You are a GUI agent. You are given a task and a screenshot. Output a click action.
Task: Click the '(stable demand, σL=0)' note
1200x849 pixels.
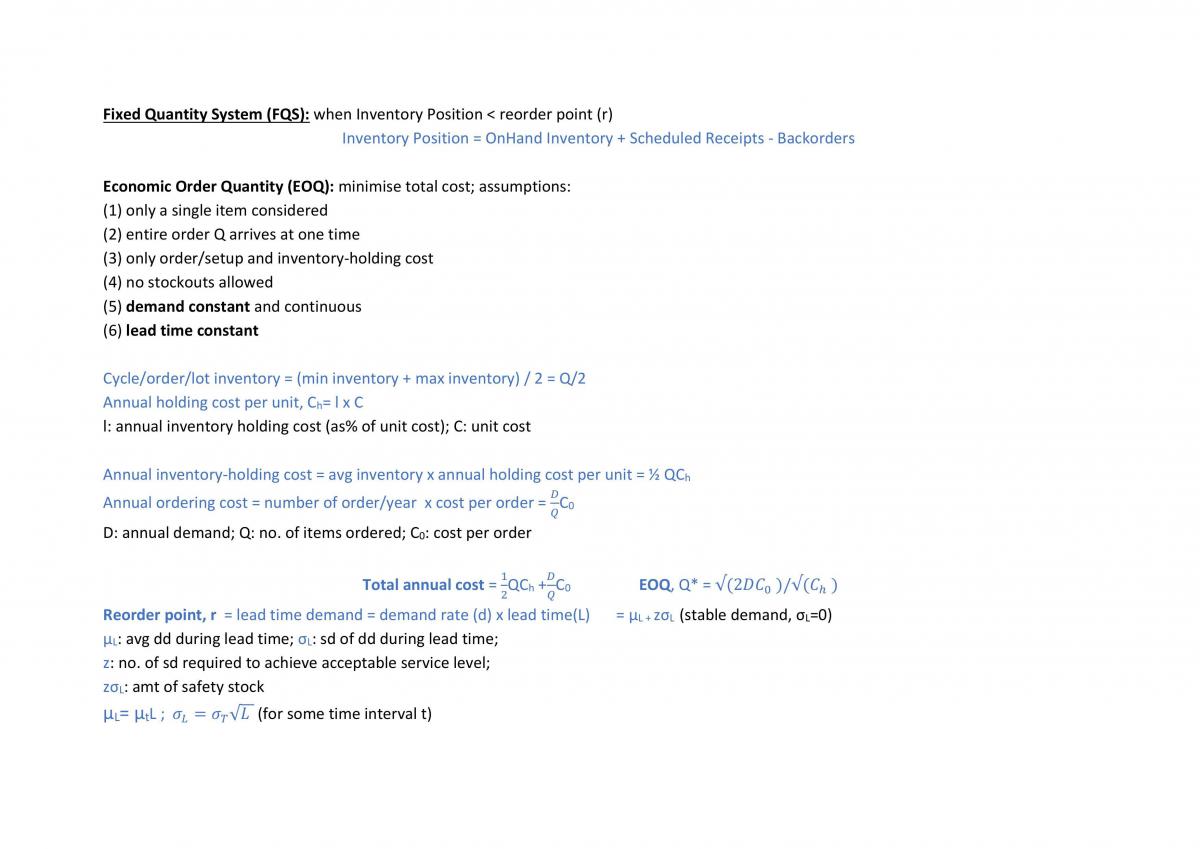pyautogui.click(x=755, y=615)
